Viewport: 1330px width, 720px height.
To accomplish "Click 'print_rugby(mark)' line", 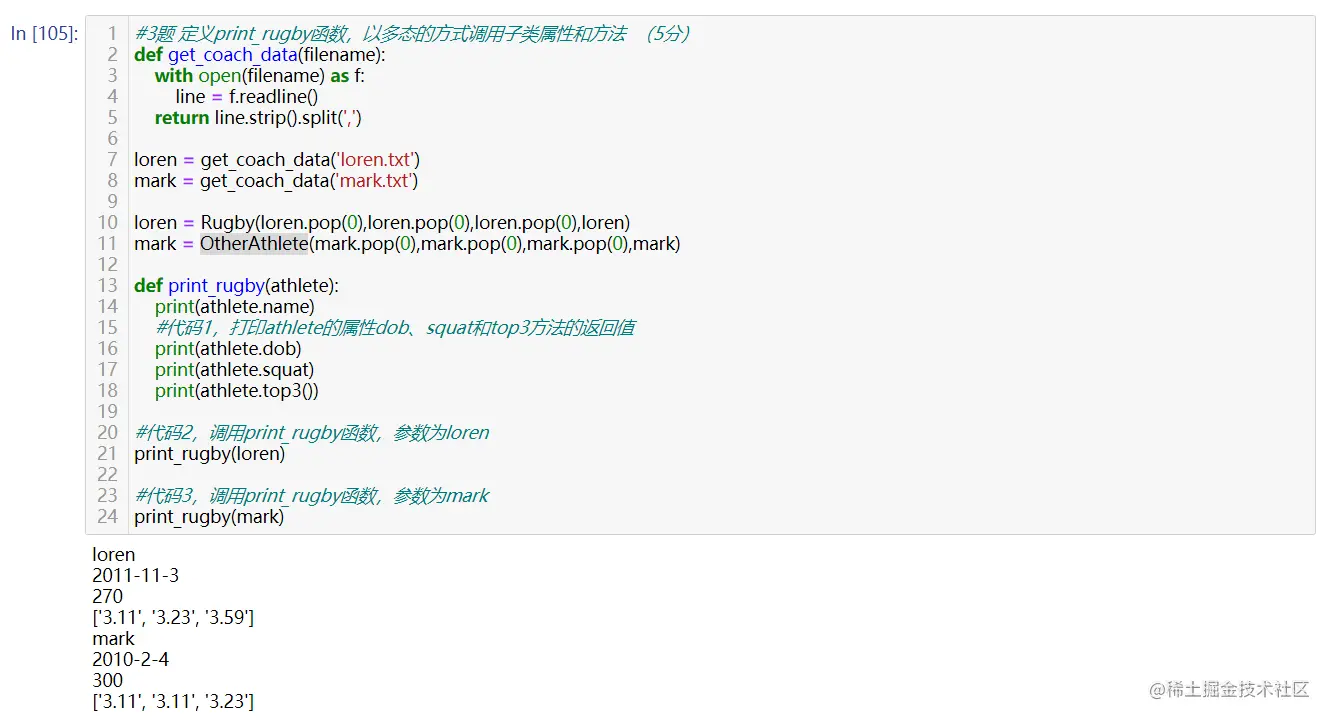I will pos(209,516).
